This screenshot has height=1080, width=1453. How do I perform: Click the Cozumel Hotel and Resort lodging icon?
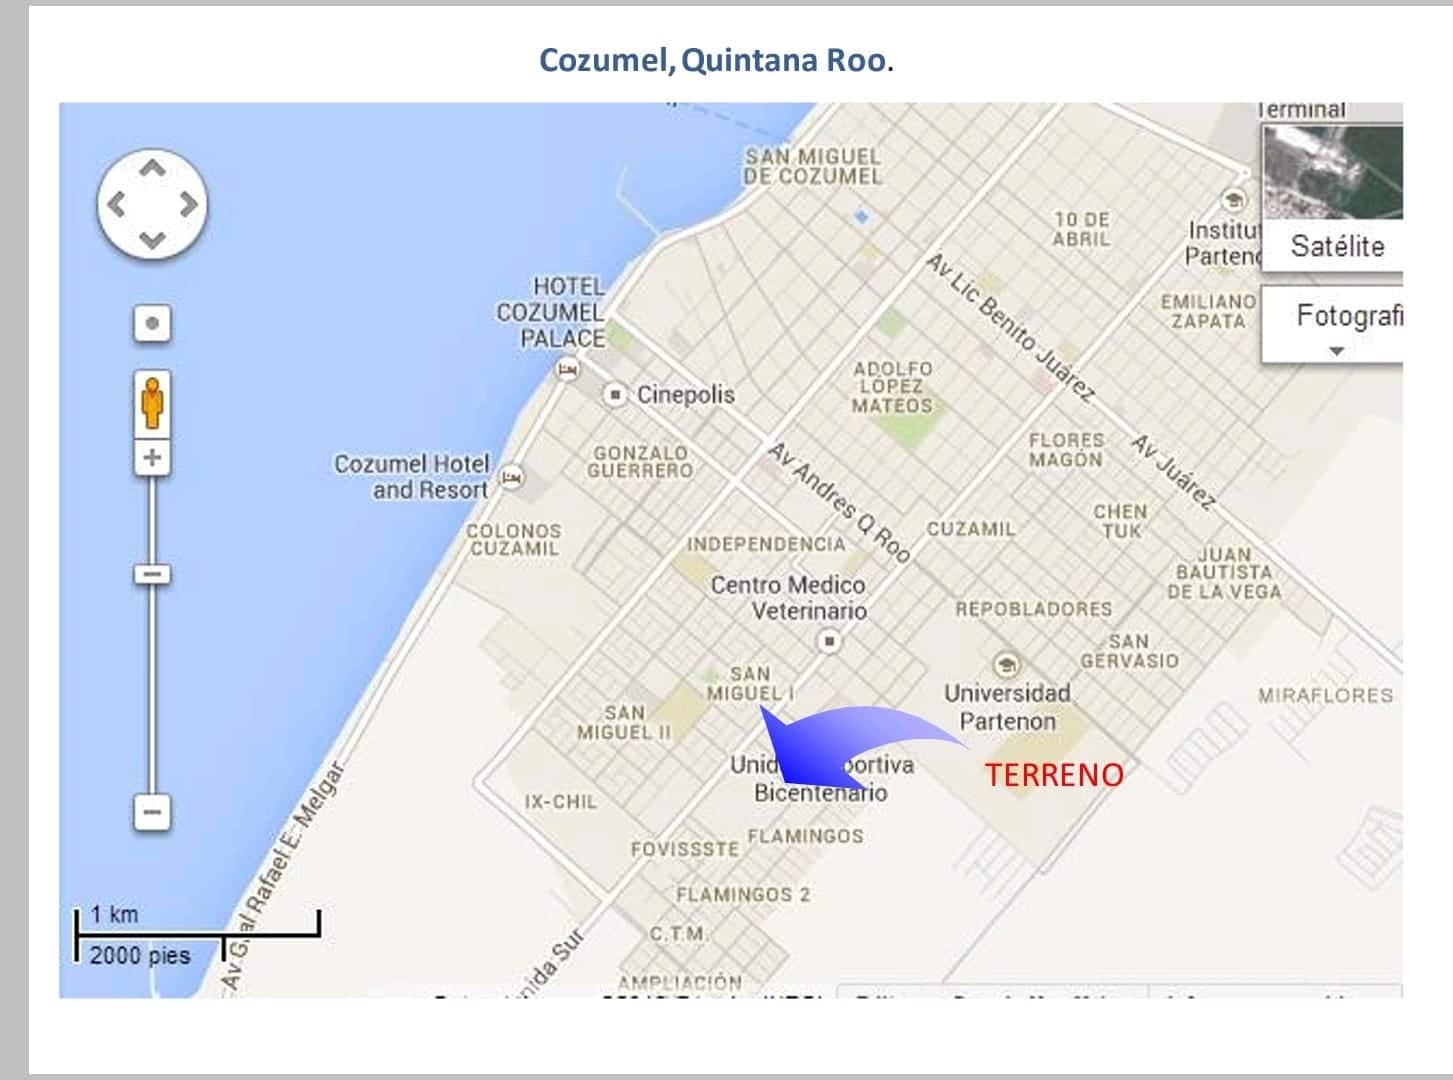512,477
